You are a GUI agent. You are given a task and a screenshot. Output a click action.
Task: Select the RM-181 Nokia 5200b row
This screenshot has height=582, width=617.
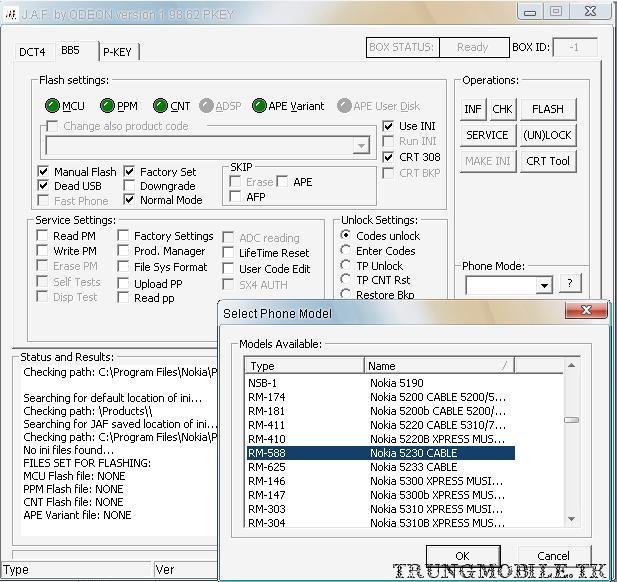pos(381,411)
